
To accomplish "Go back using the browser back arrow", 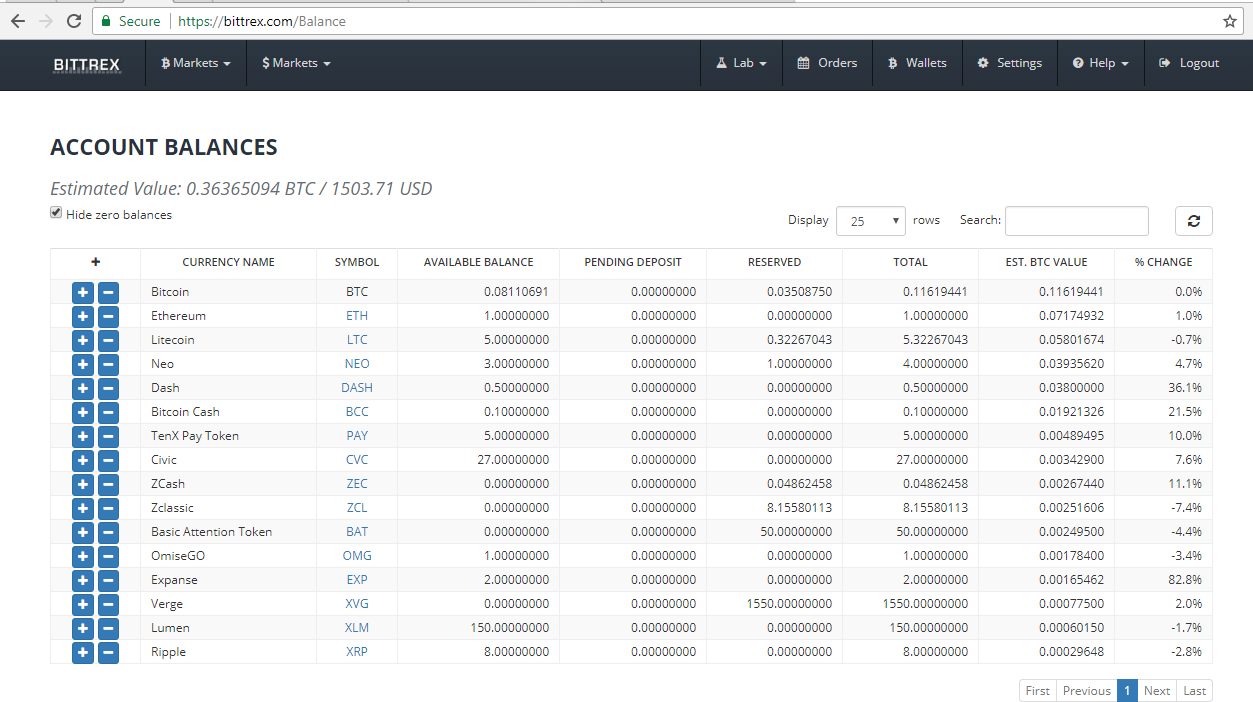I will pyautogui.click(x=18, y=21).
